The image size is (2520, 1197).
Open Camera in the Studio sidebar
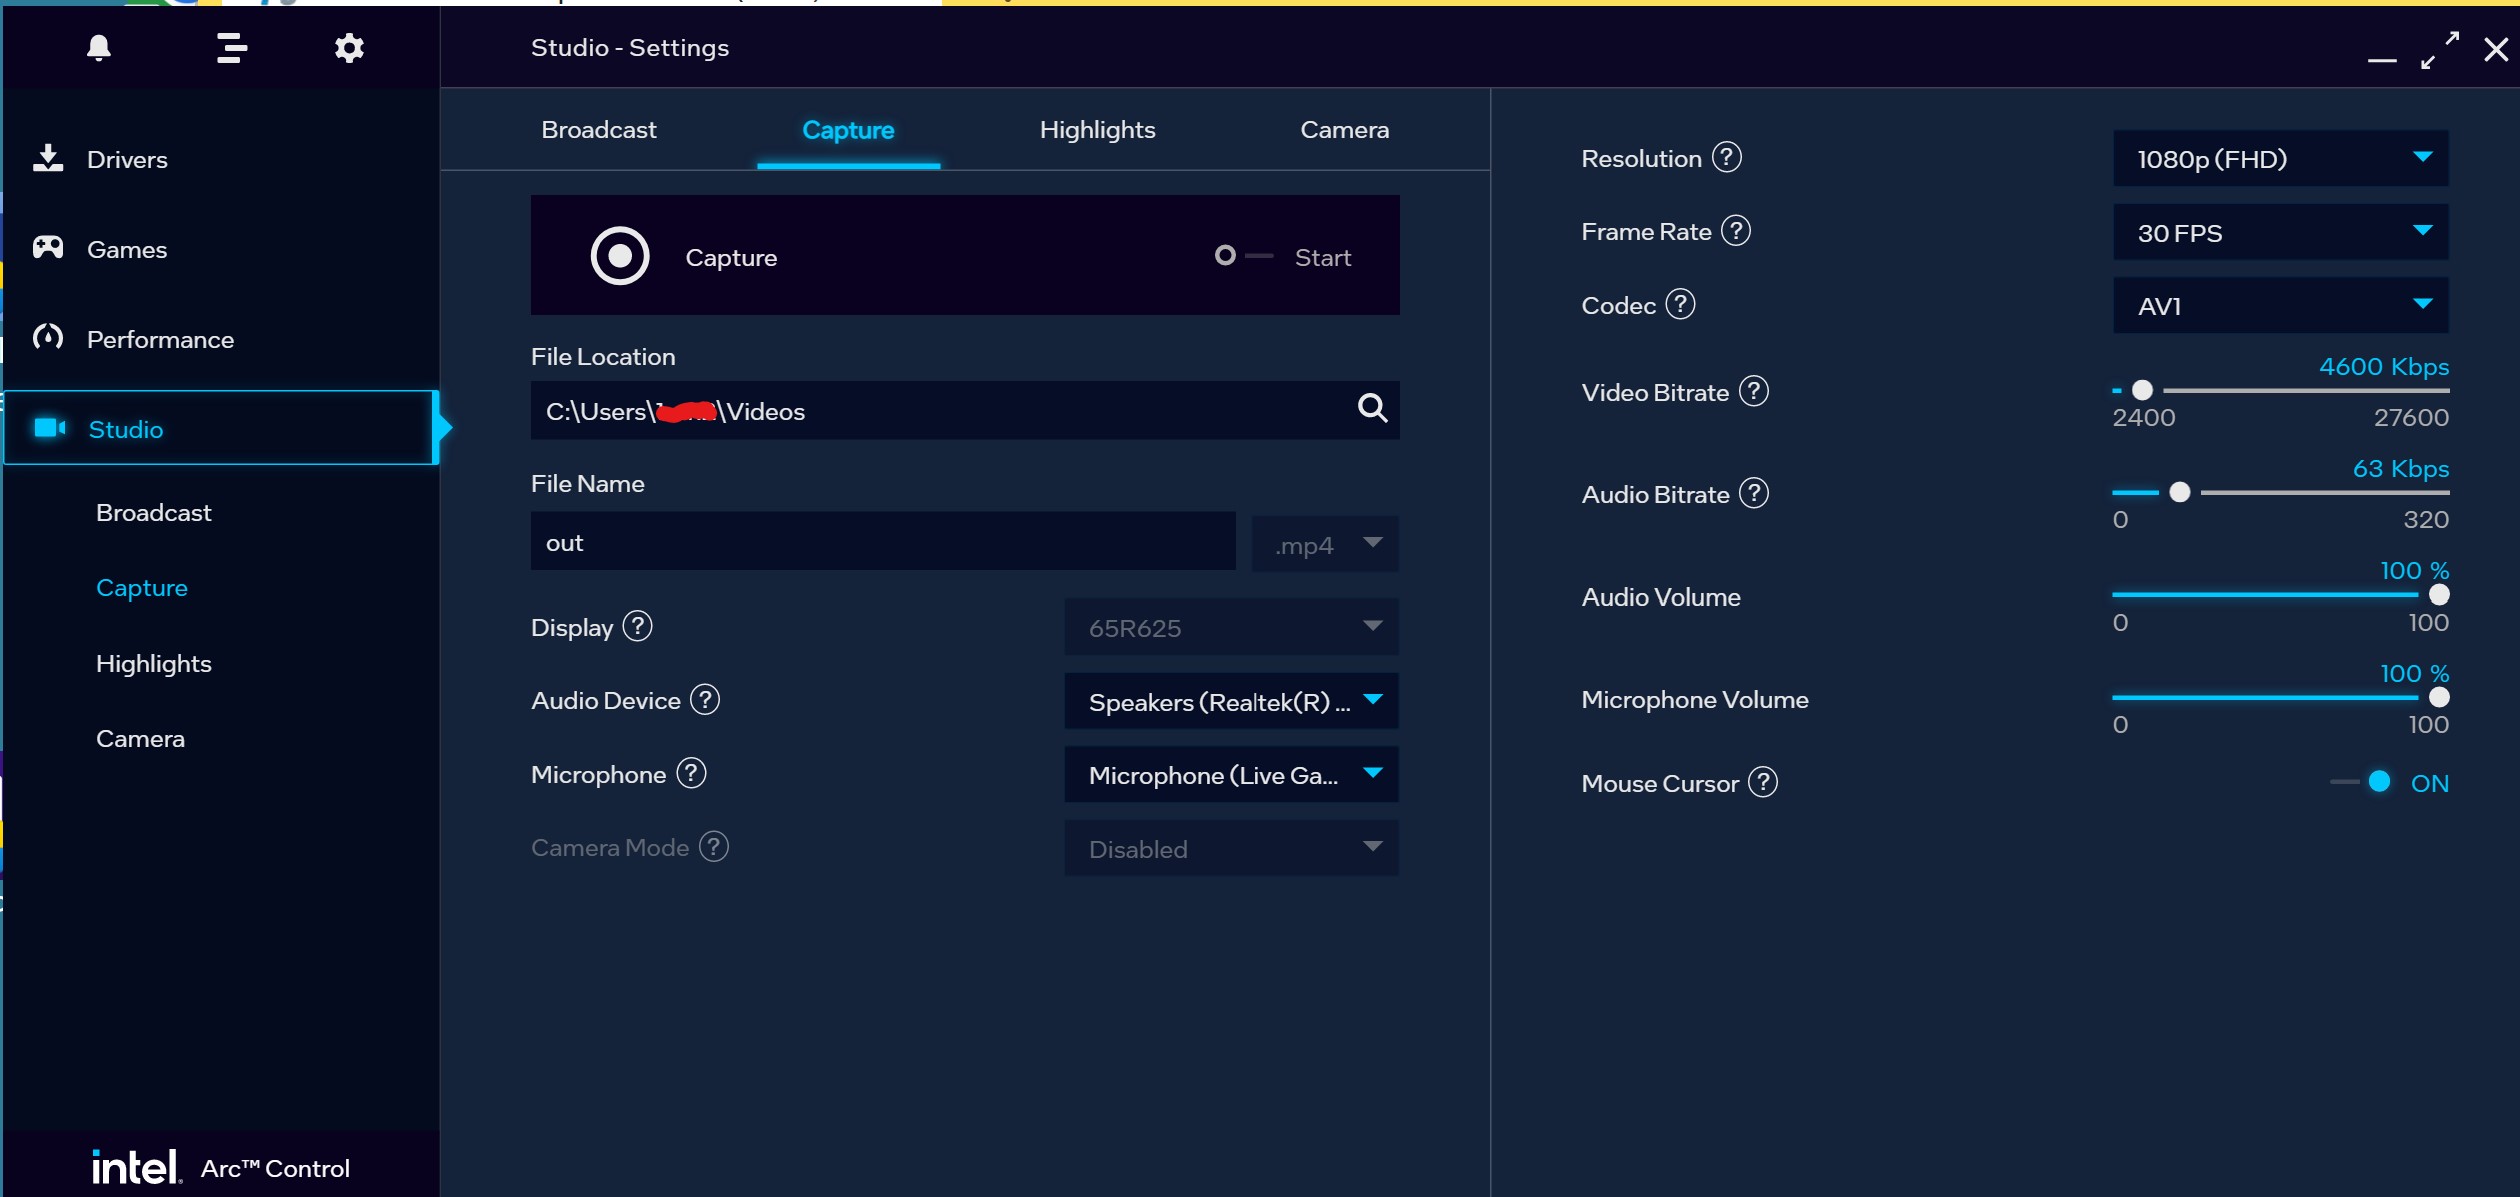(x=140, y=739)
